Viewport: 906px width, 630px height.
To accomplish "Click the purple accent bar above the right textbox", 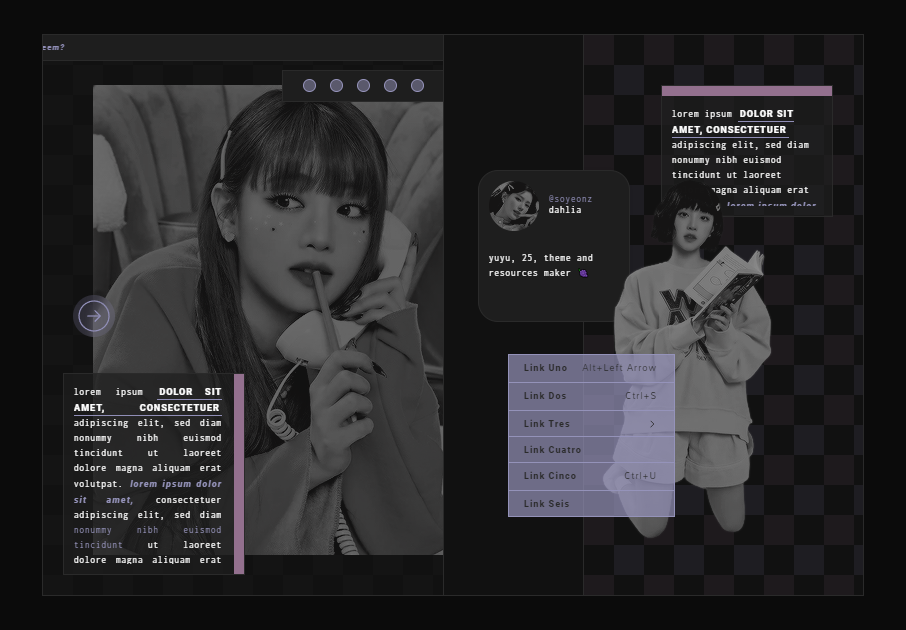I will coord(747,89).
